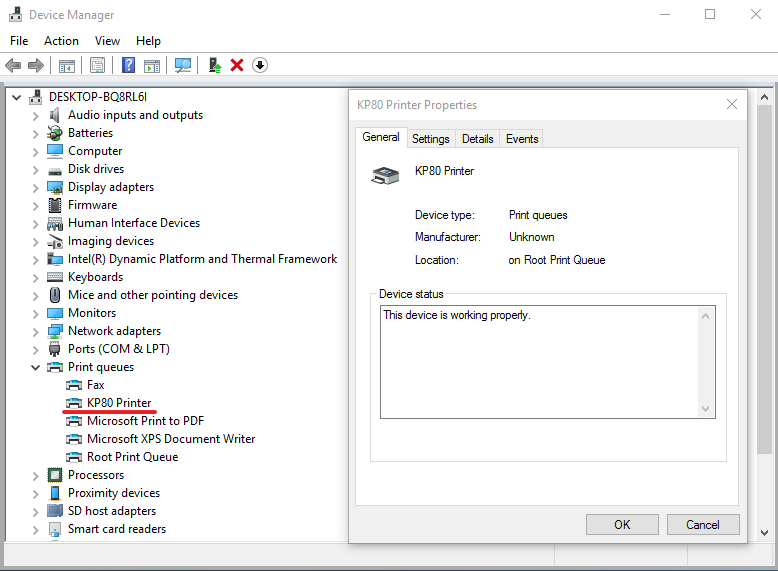
Task: Select the Fax print queue
Action: coord(95,385)
